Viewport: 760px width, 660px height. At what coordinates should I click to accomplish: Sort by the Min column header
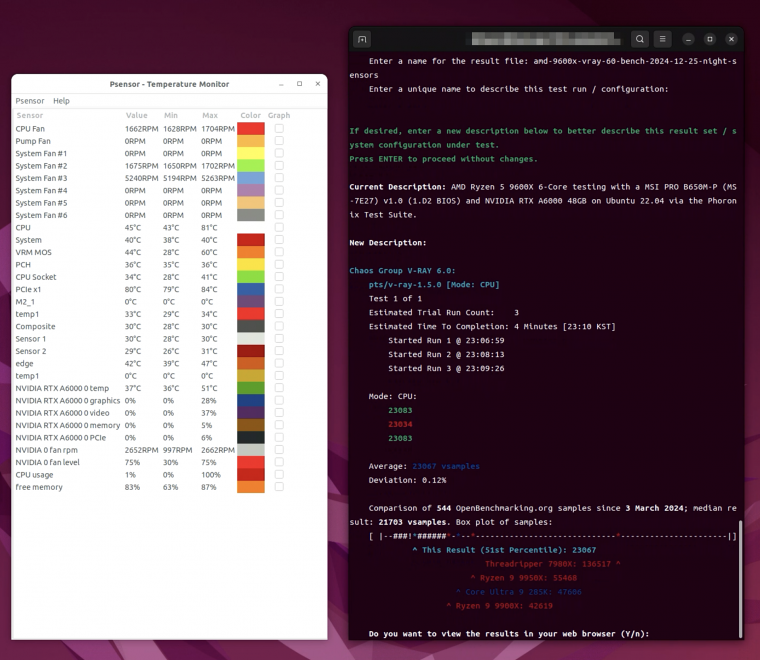pos(171,115)
